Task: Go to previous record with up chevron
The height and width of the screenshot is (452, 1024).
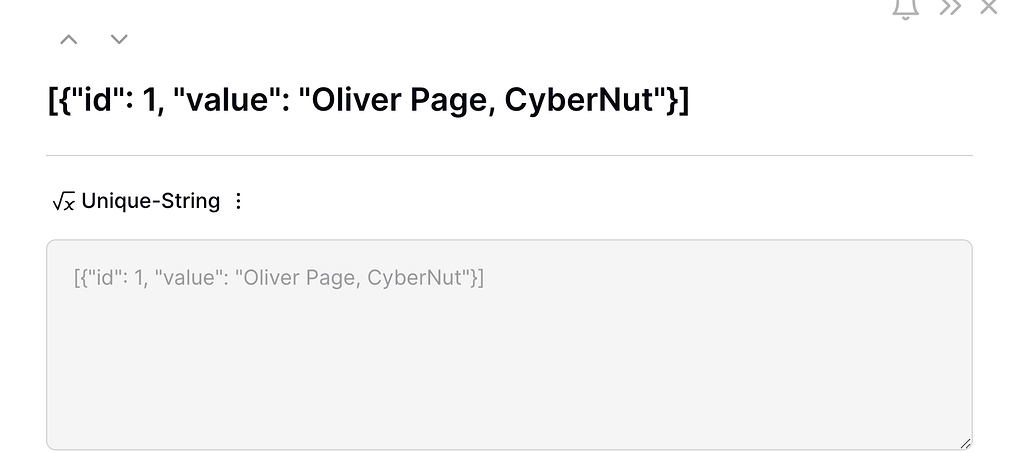Action: pos(69,40)
